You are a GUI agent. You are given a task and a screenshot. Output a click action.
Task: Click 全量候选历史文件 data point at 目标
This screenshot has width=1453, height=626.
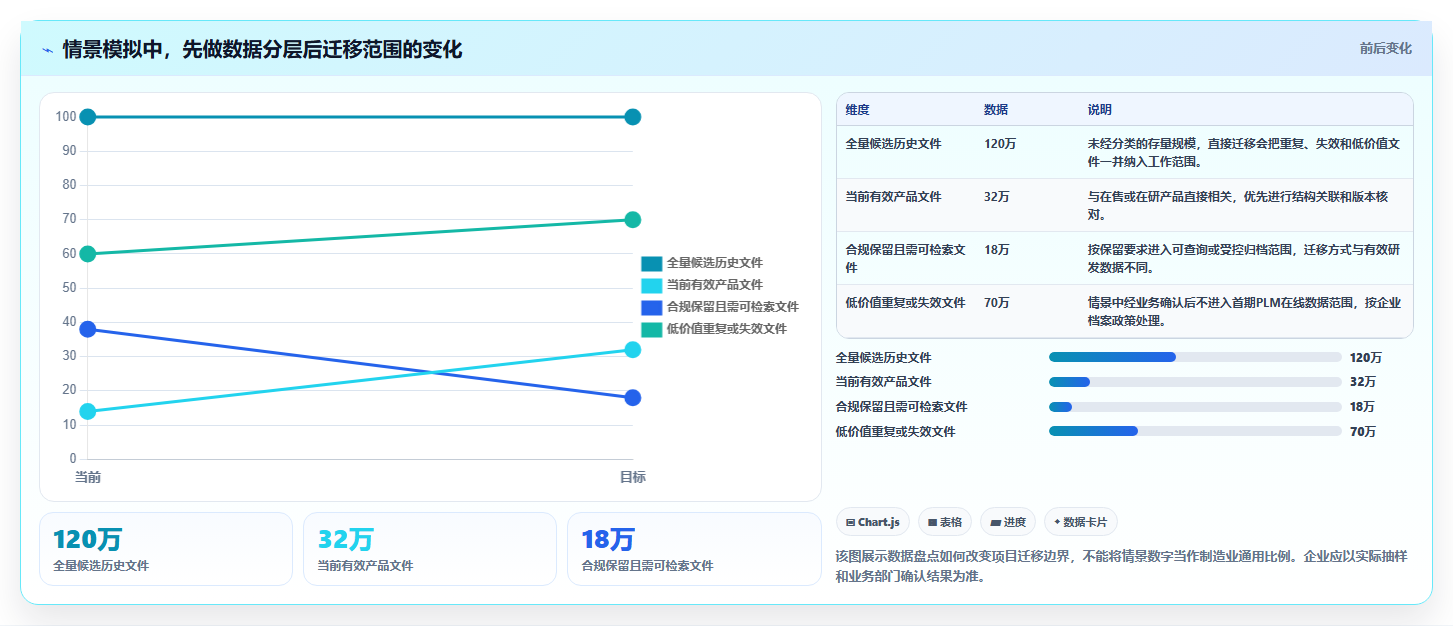(x=632, y=117)
